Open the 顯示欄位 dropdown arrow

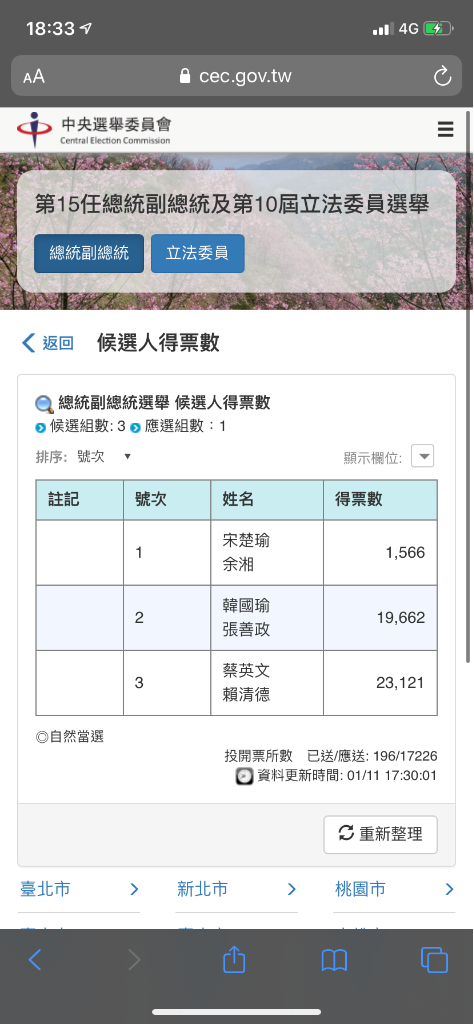click(422, 456)
